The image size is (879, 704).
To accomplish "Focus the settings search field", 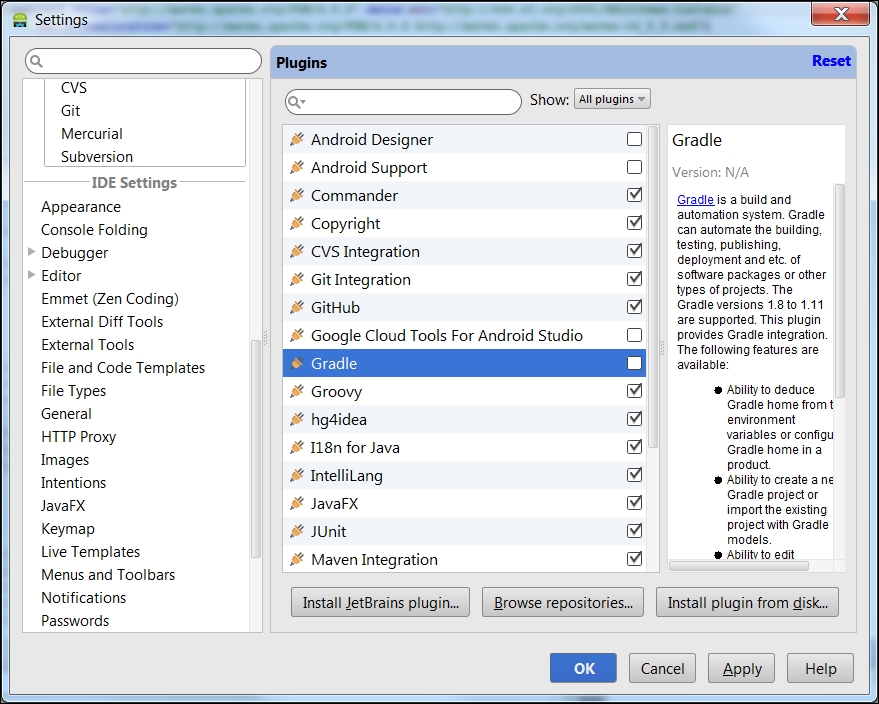I will tap(144, 61).
